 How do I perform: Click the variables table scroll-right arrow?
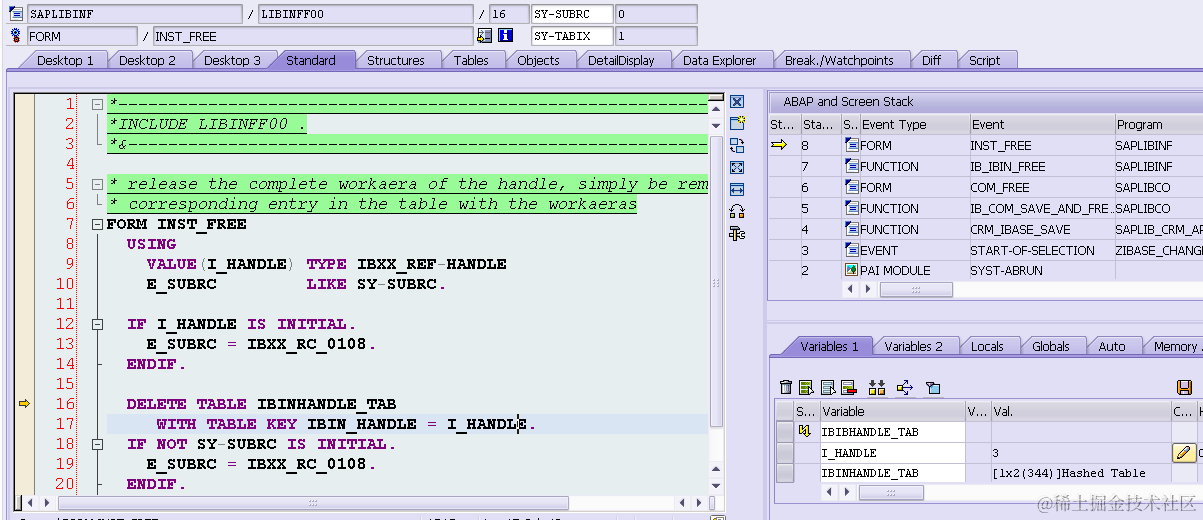click(x=849, y=492)
